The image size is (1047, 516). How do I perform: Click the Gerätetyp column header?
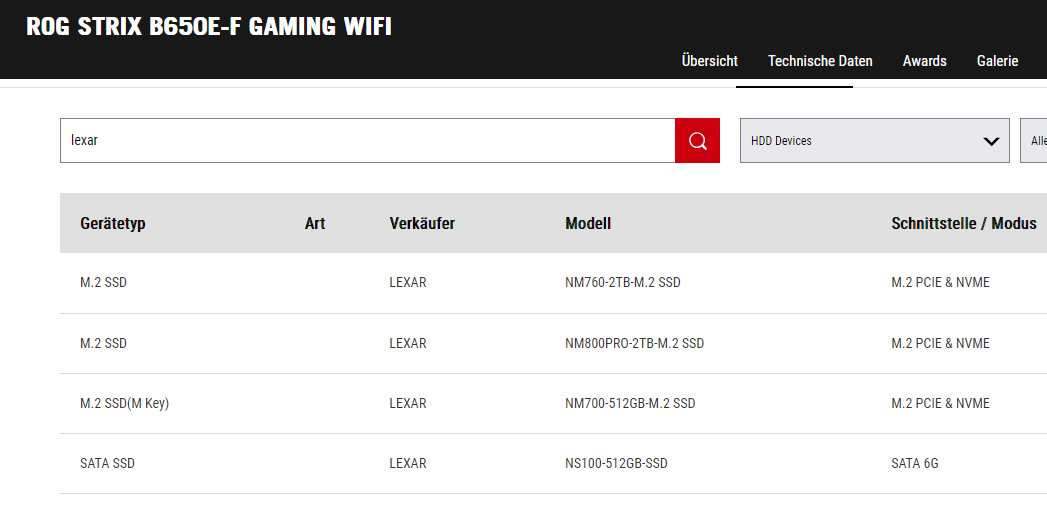[x=113, y=223]
